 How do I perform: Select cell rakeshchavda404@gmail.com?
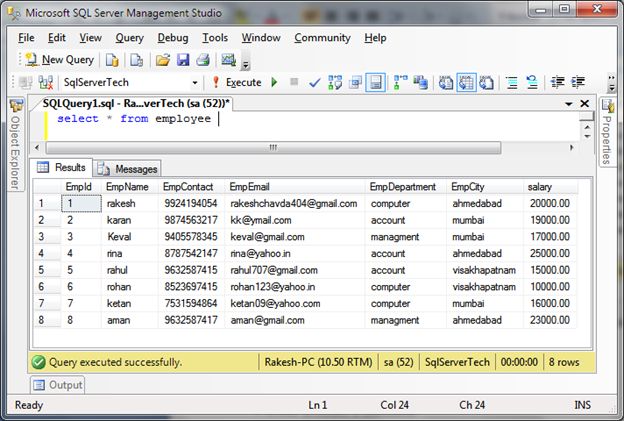pyautogui.click(x=294, y=203)
